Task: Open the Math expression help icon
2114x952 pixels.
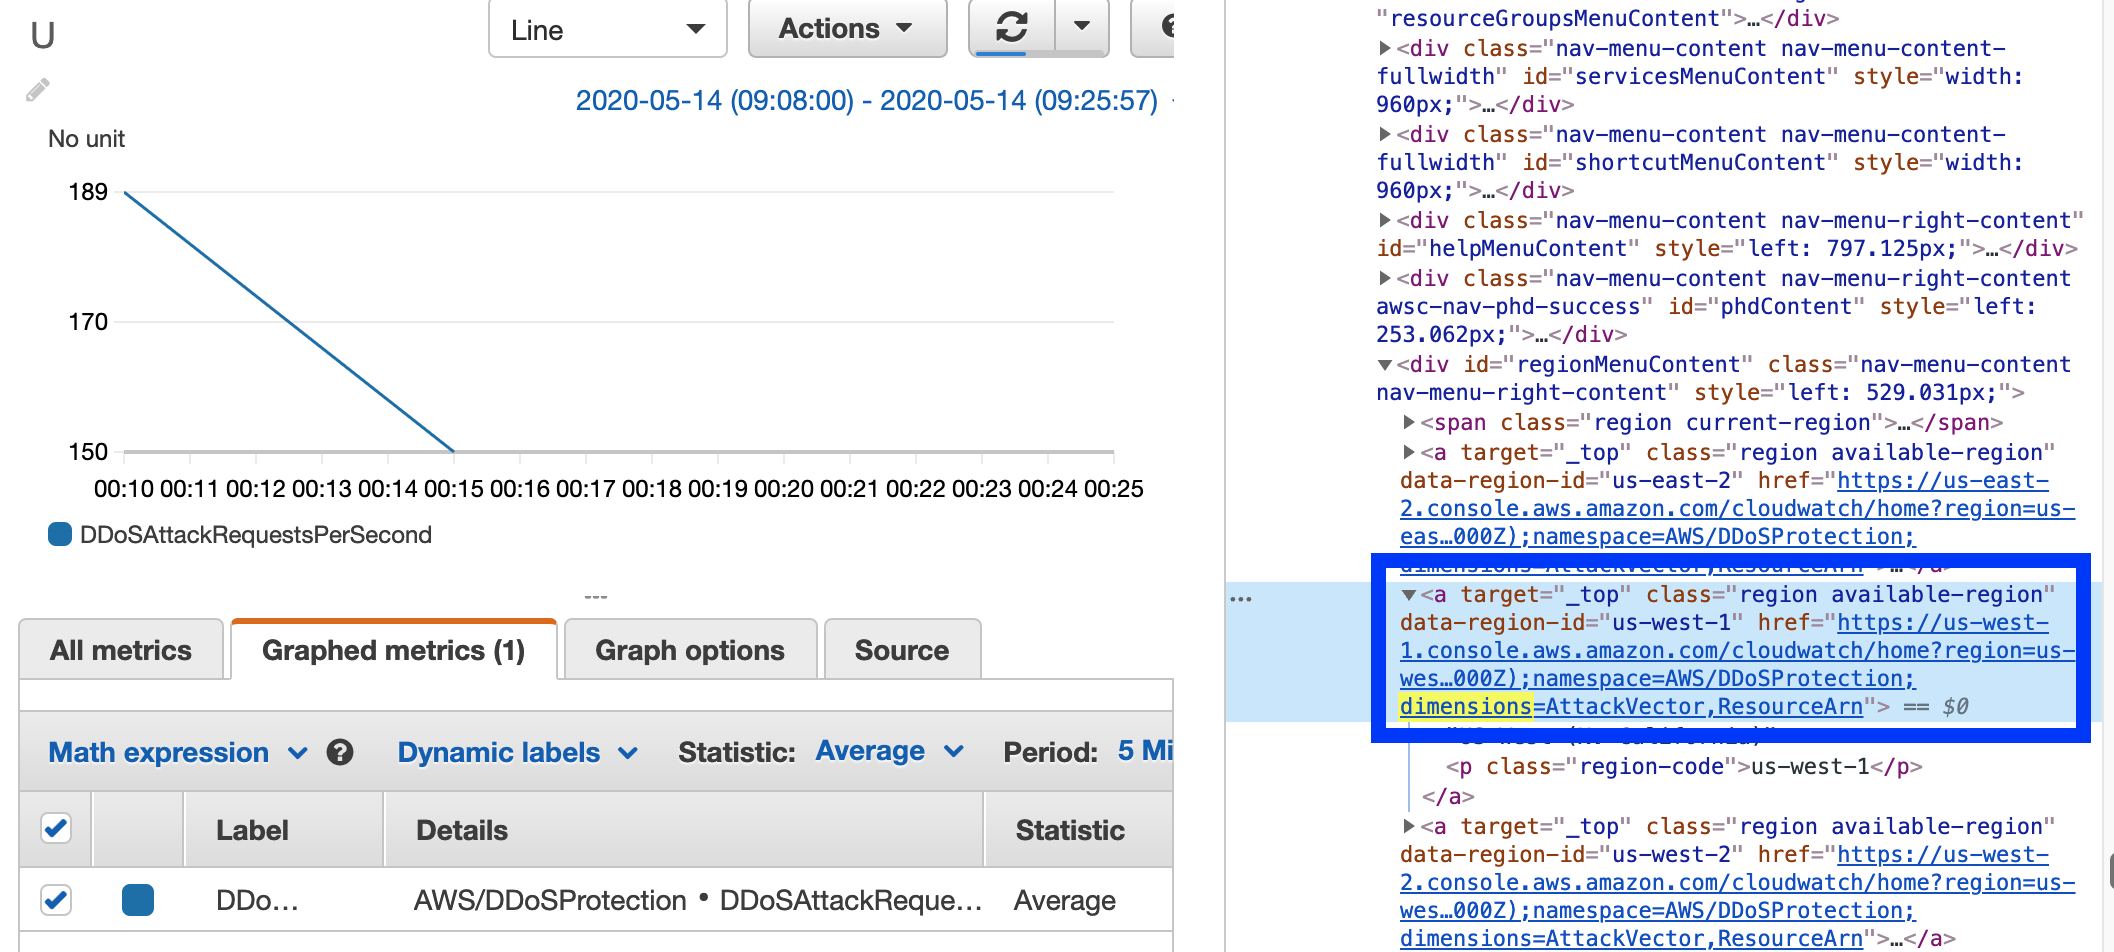Action: [x=341, y=752]
